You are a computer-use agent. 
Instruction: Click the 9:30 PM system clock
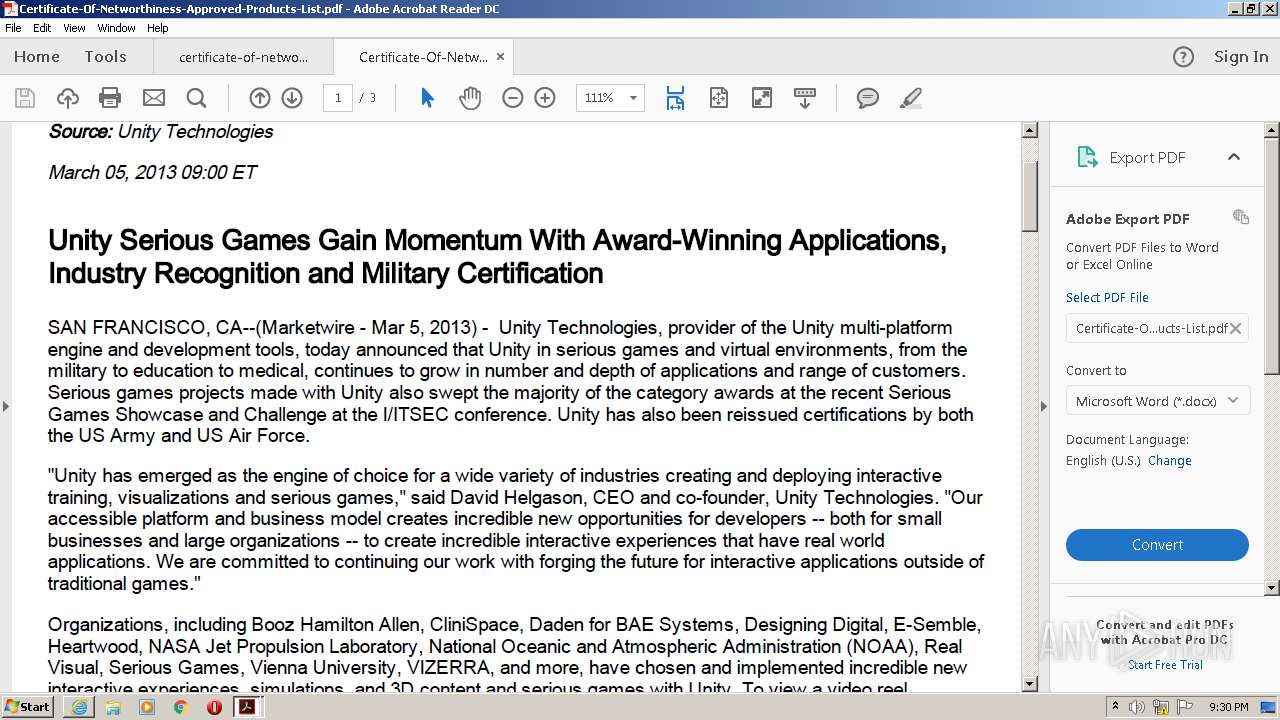click(x=1228, y=707)
